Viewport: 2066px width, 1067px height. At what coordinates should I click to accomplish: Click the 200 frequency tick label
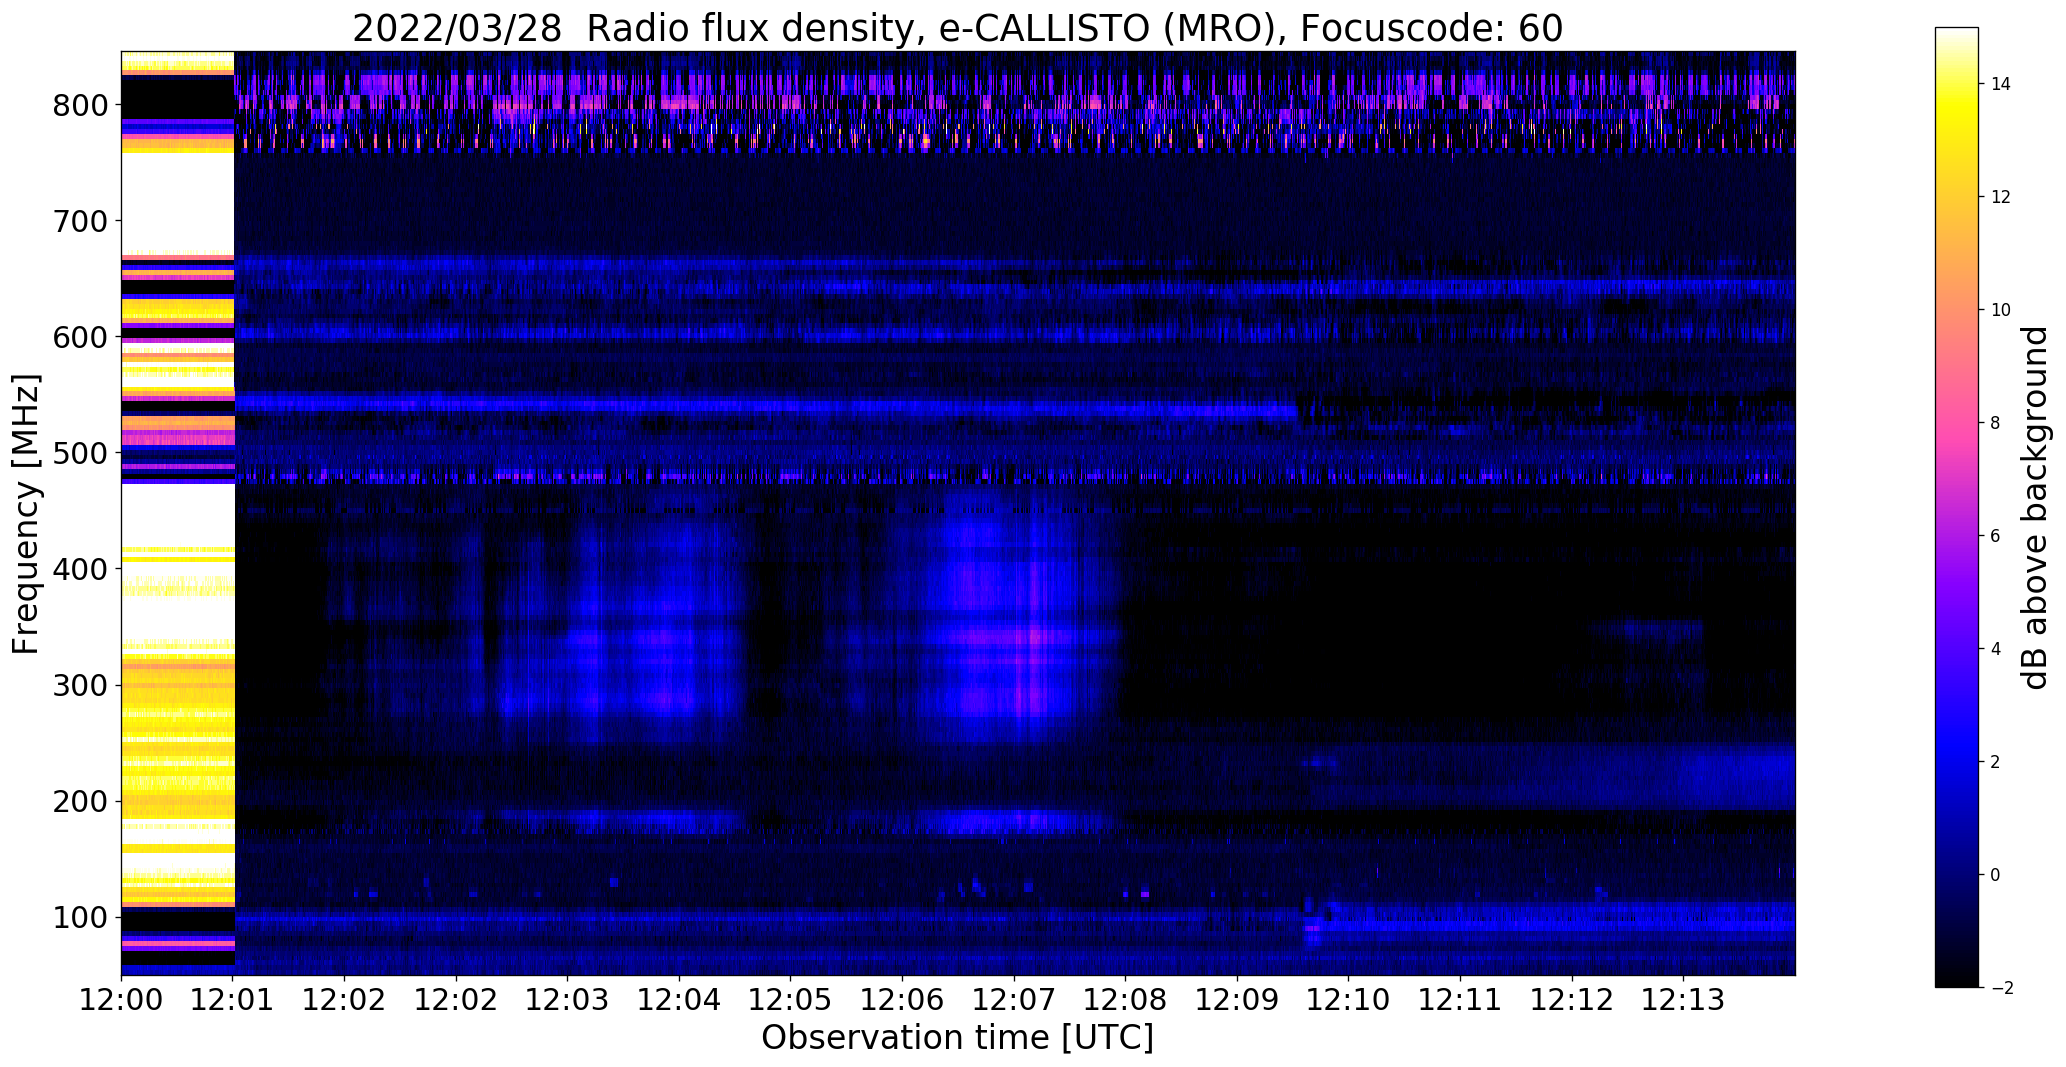click(x=80, y=801)
